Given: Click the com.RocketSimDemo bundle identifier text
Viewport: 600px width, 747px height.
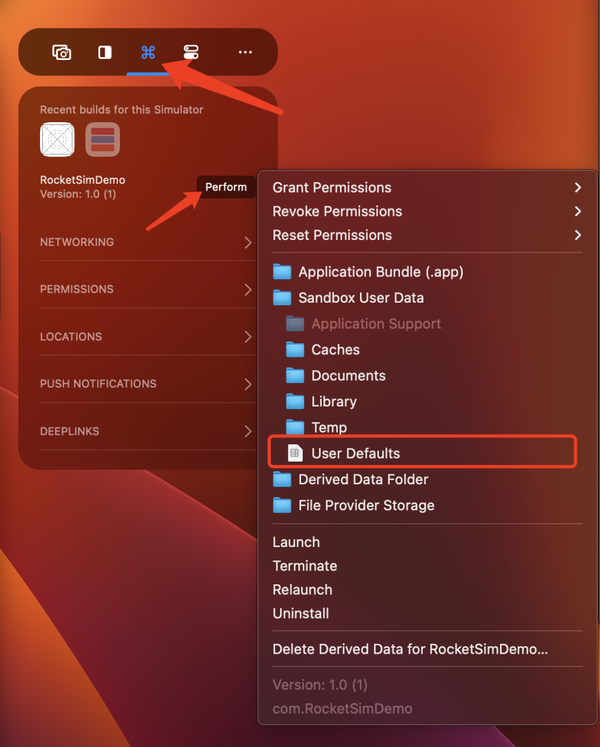Looking at the screenshot, I should tap(342, 708).
